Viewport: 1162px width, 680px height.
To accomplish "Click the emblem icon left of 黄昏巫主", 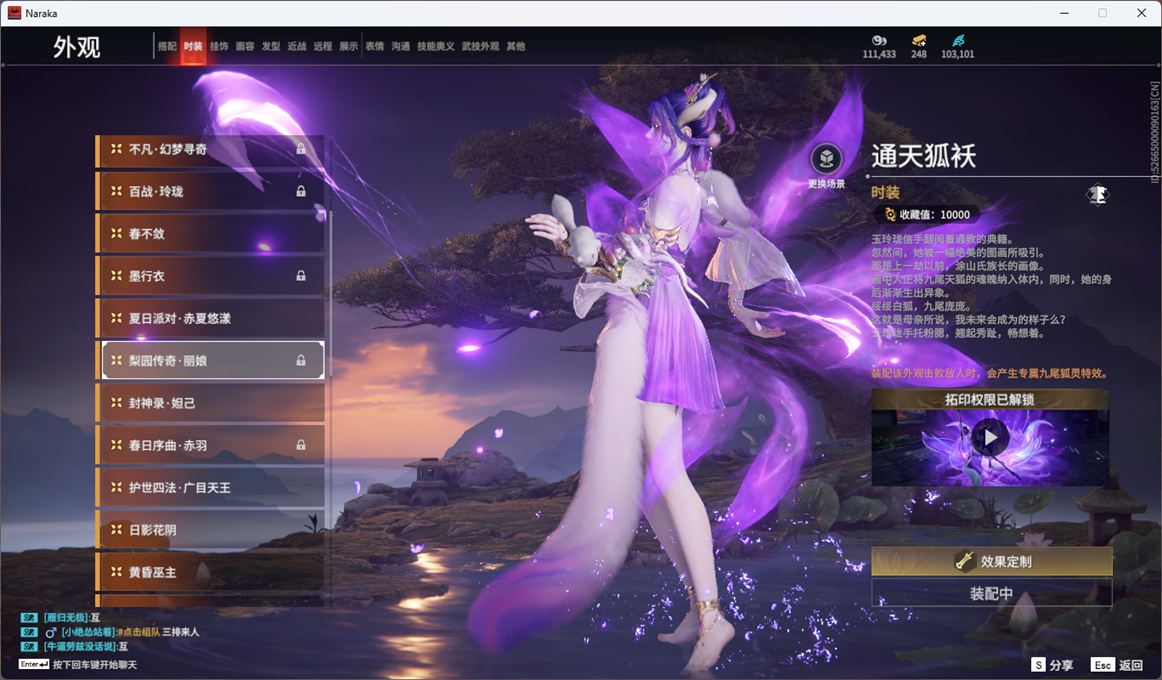I will tap(116, 572).
